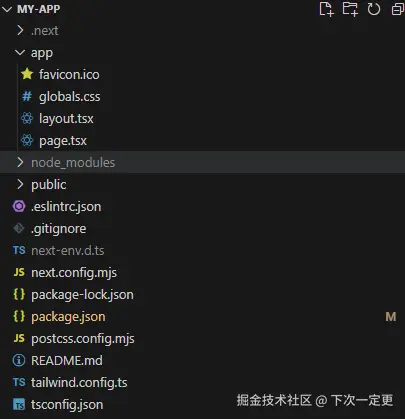Viewport: 405px width, 419px height.
Task: Select the public folder name
Action: pyautogui.click(x=49, y=185)
